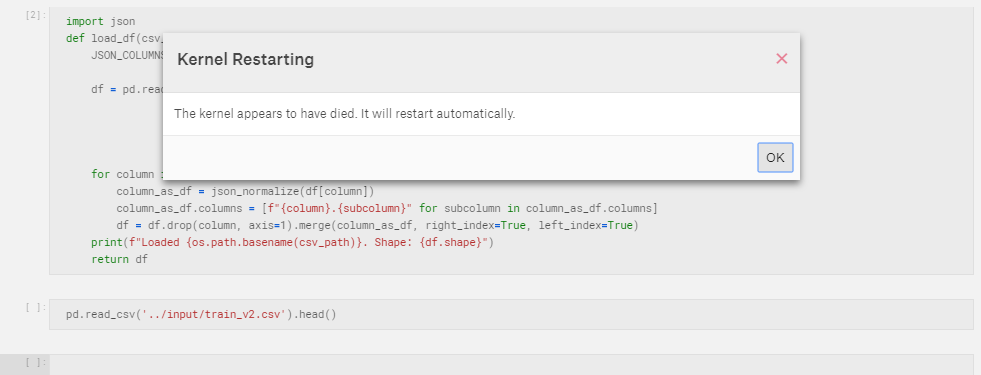Screen dimensions: 981x375
Task: Click the prompt of the last empty cell
Action: [35, 362]
